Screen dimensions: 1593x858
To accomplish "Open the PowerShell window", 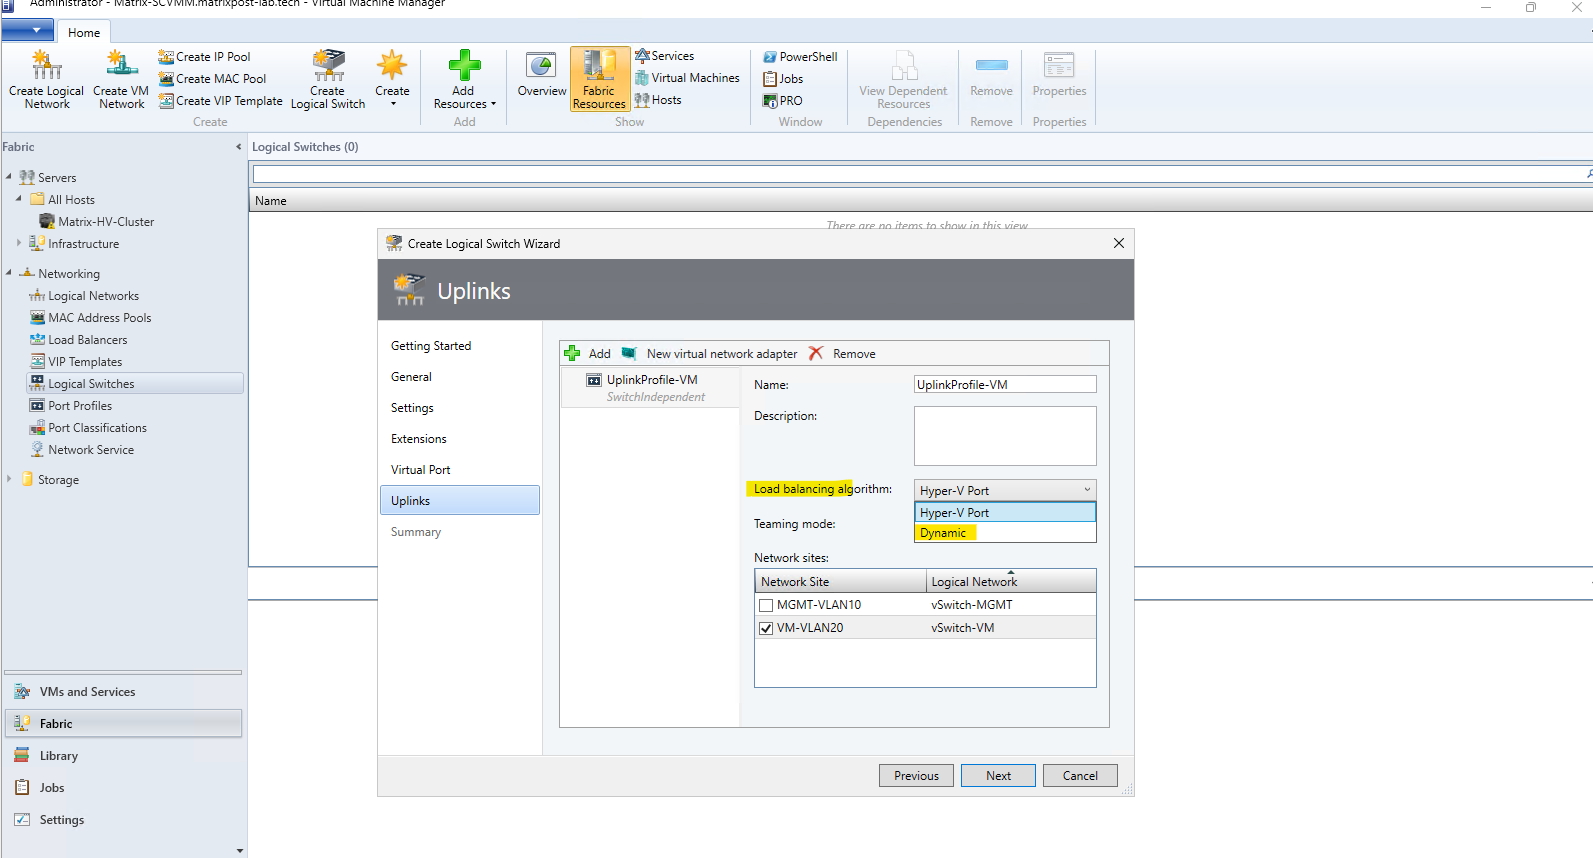I will click(800, 57).
